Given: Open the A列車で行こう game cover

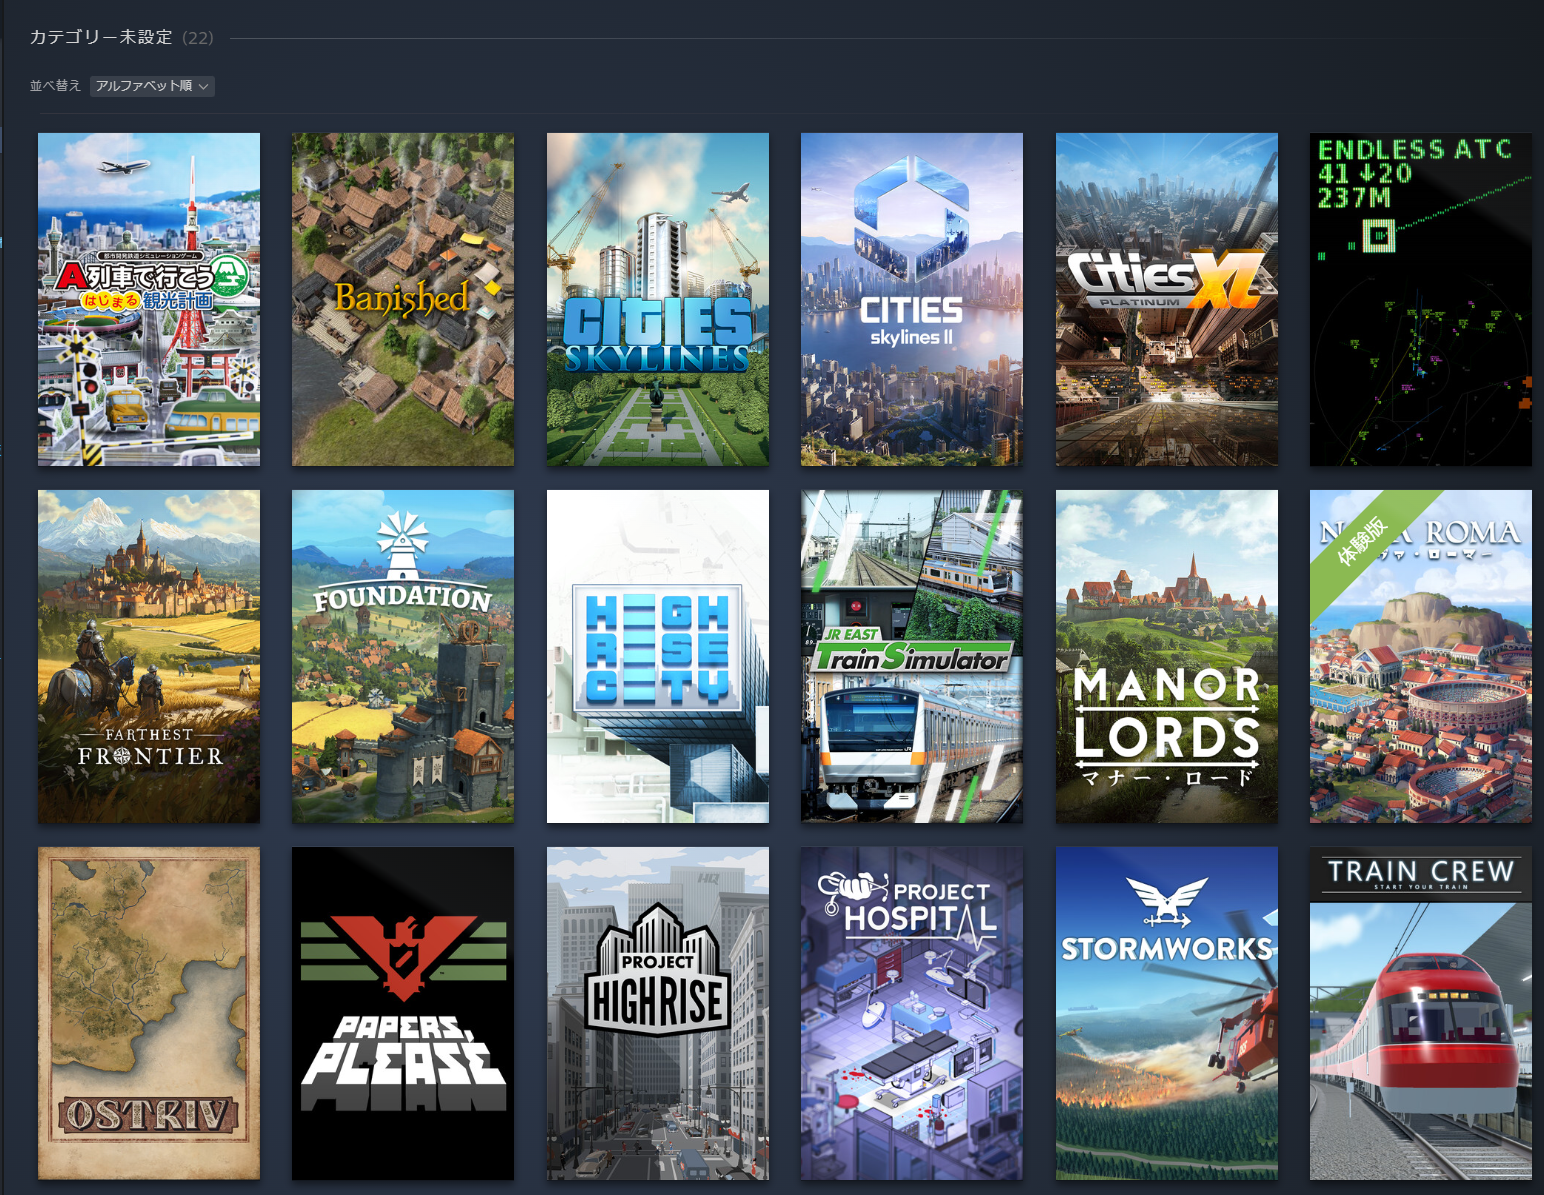Looking at the screenshot, I should coord(149,299).
